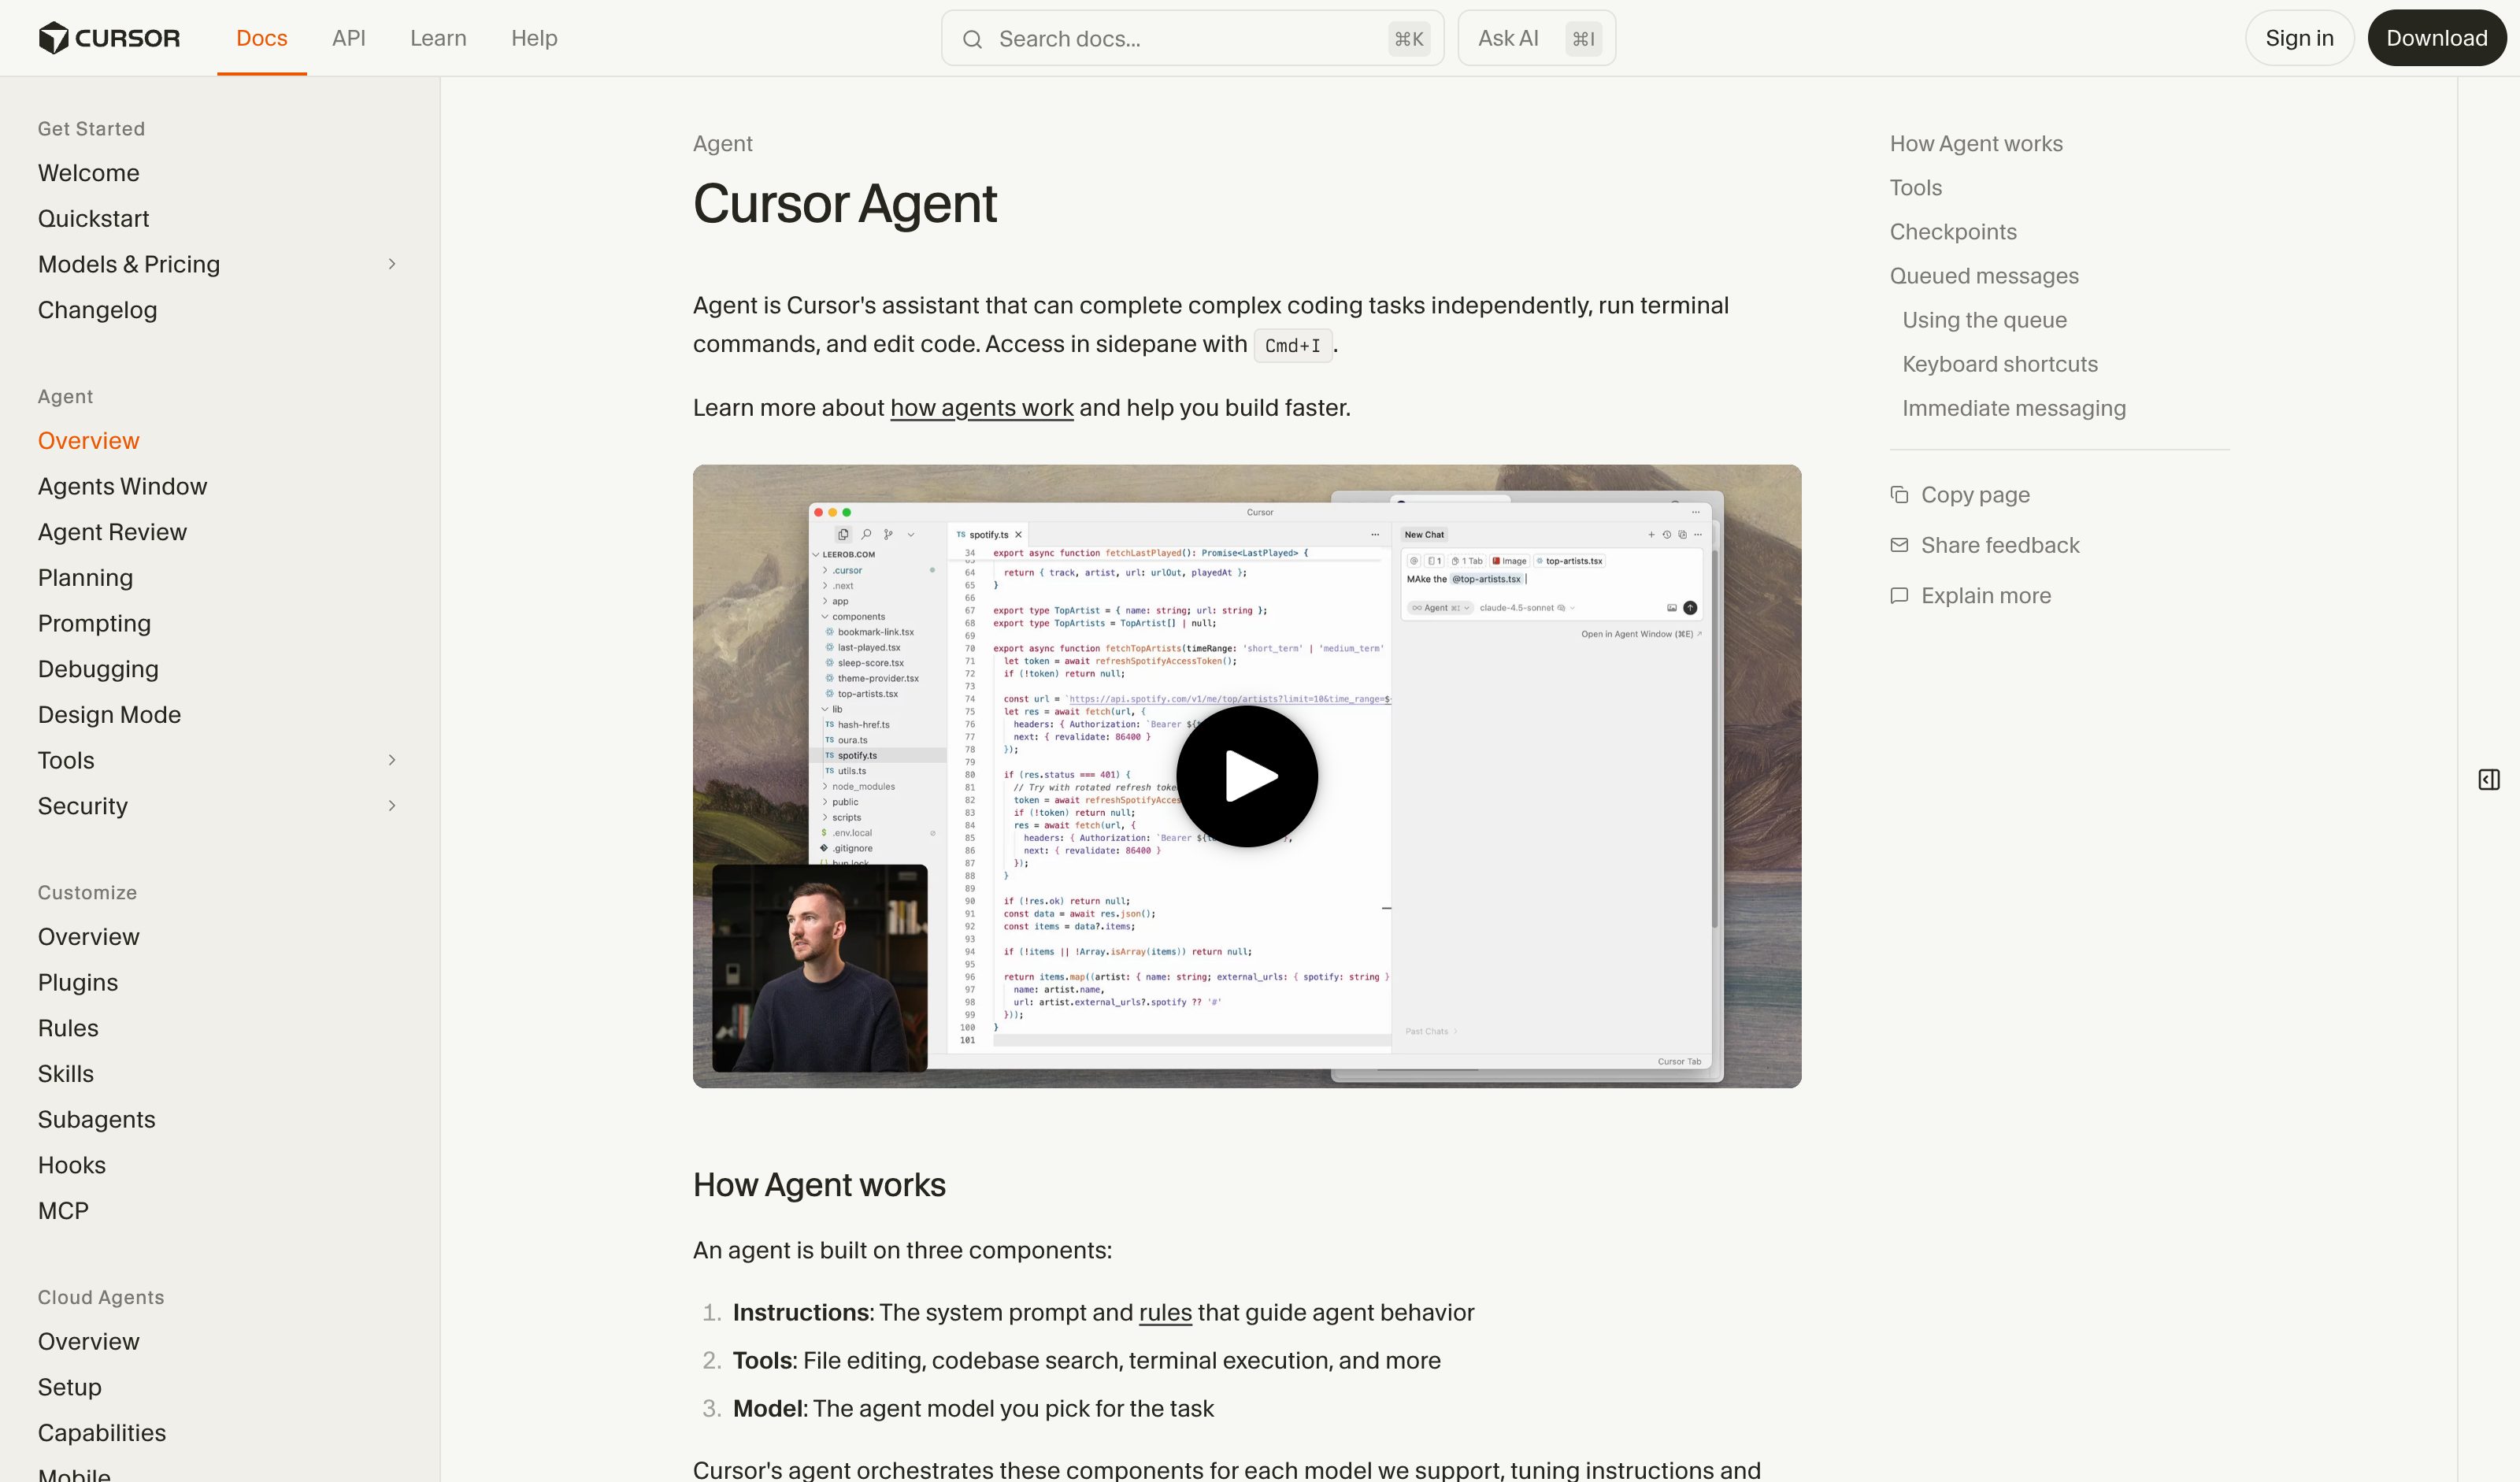Click the Share feedback envelope icon
This screenshot has height=1482, width=2520.
1899,545
